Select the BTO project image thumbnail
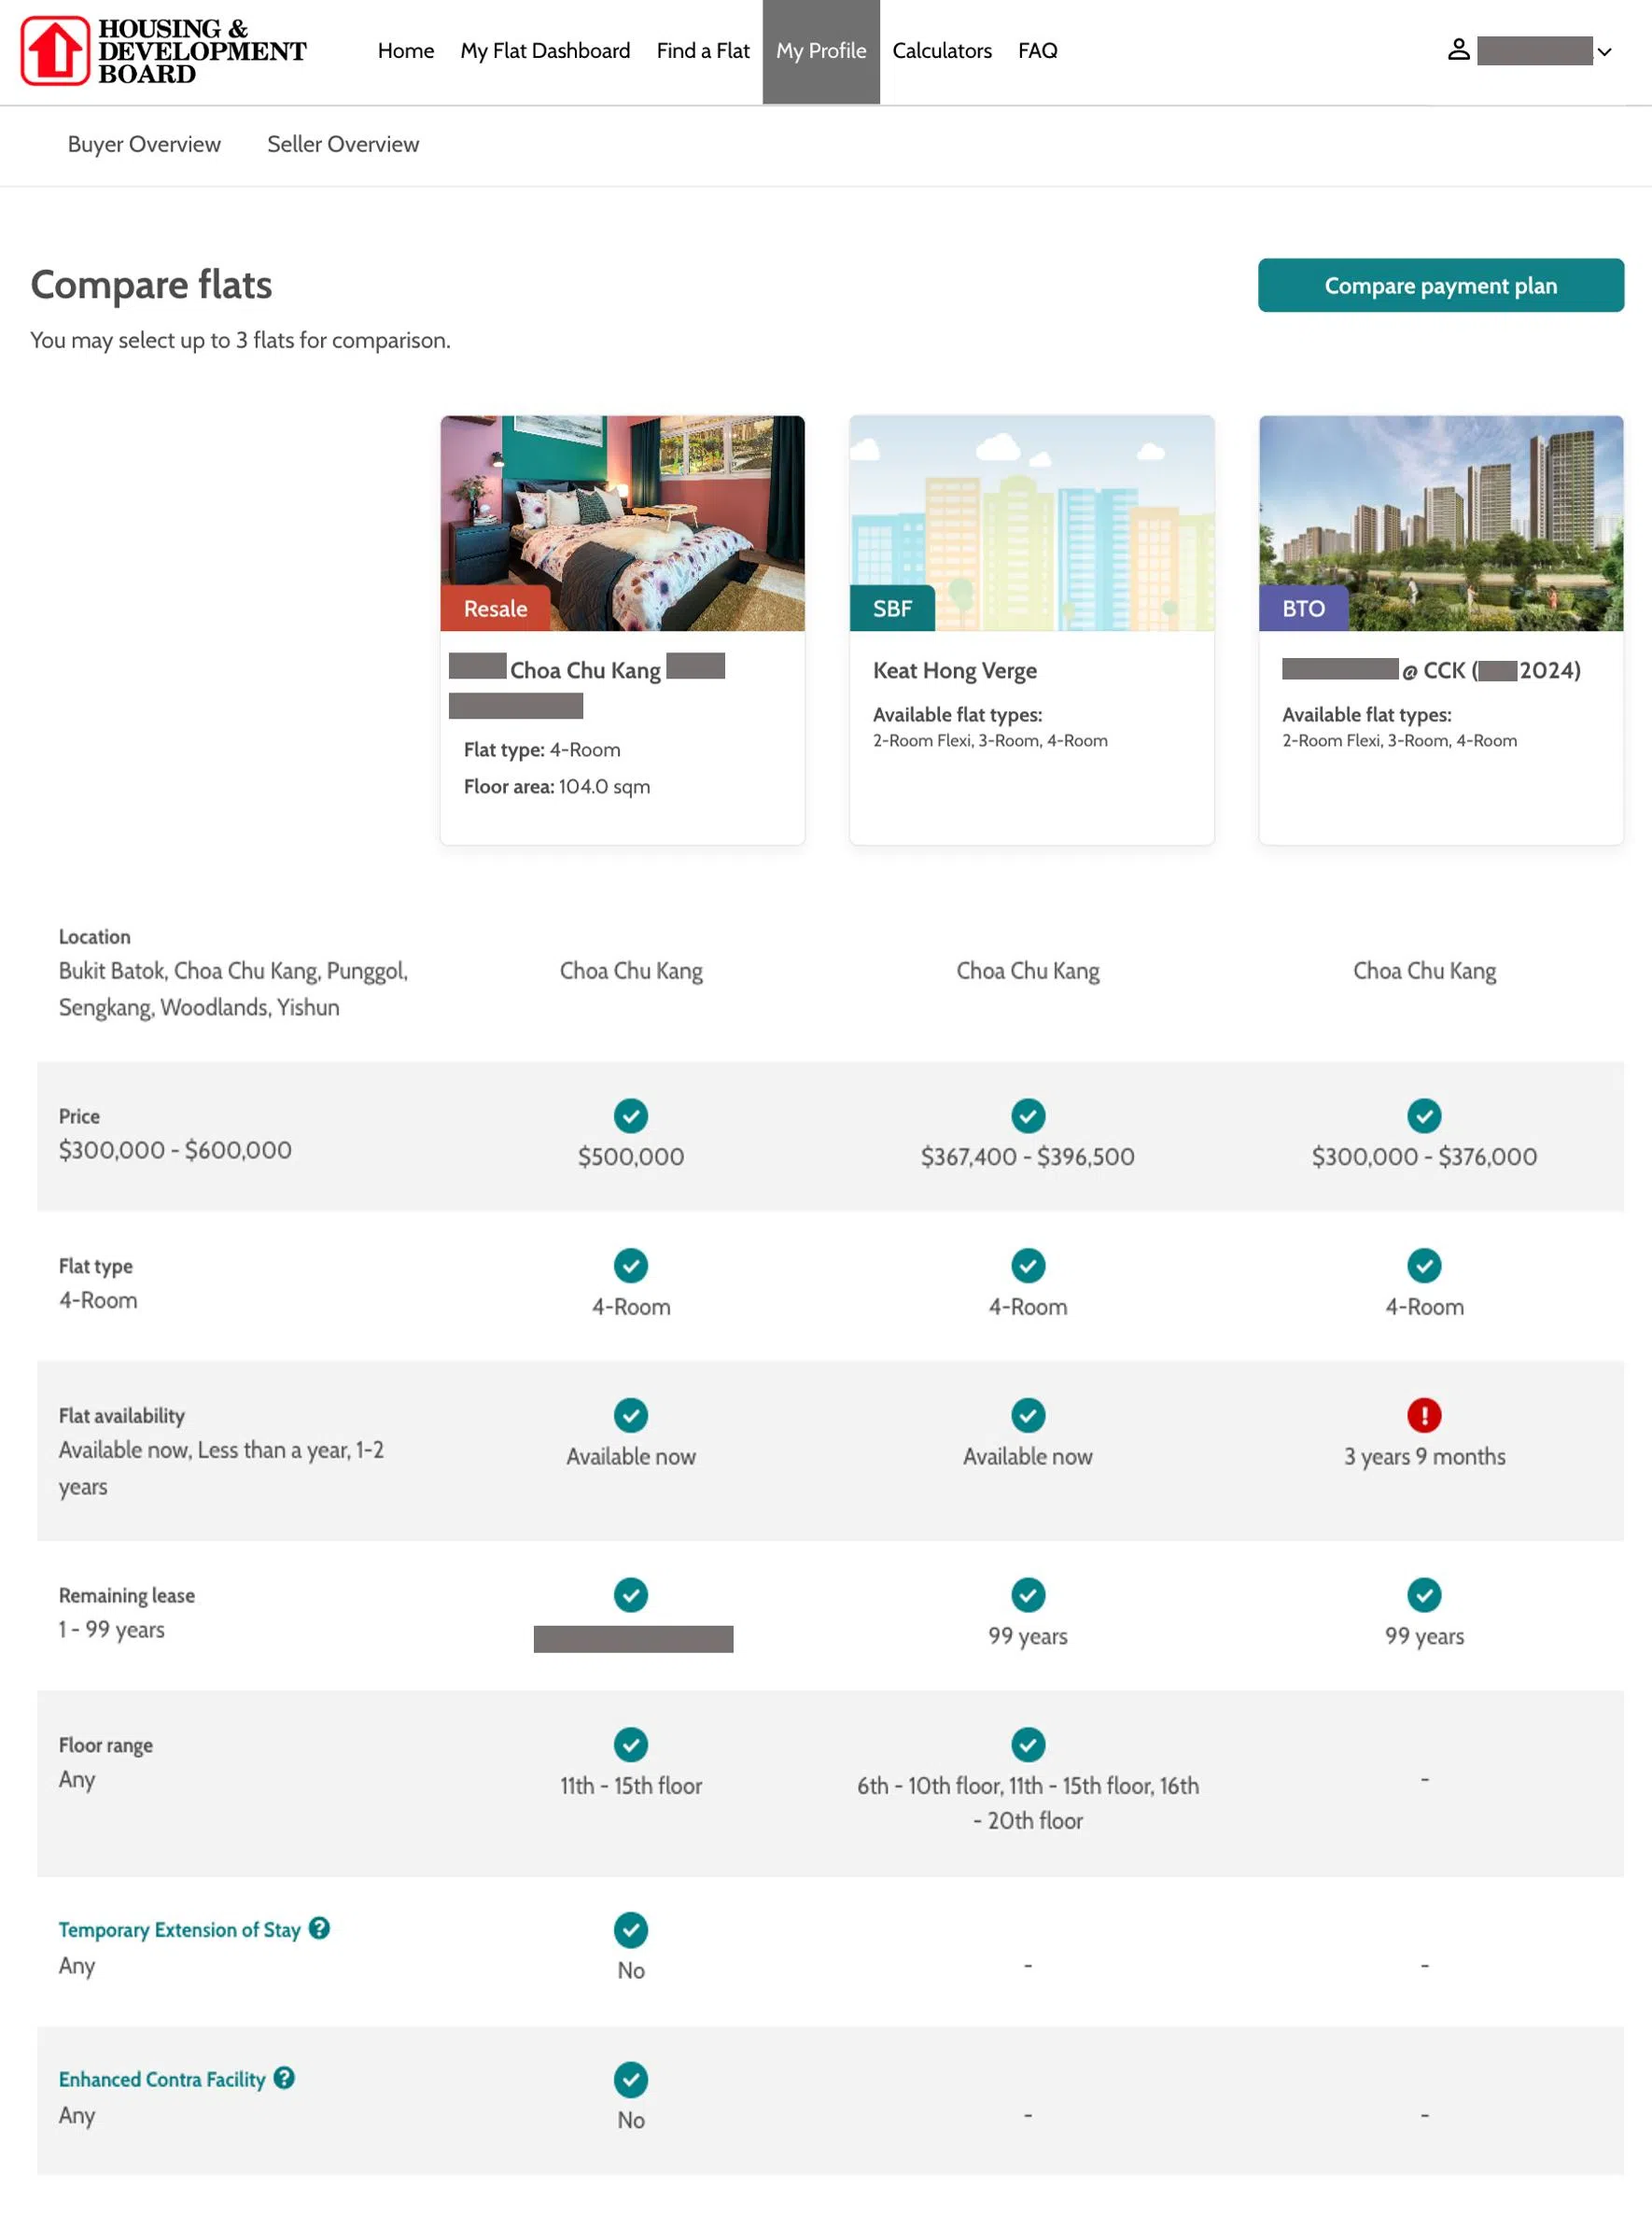Image resolution: width=1652 pixels, height=2228 pixels. click(x=1440, y=523)
